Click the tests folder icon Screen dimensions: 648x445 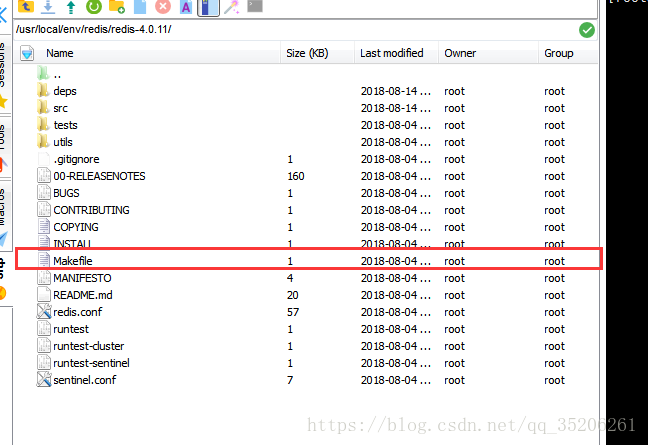43,124
